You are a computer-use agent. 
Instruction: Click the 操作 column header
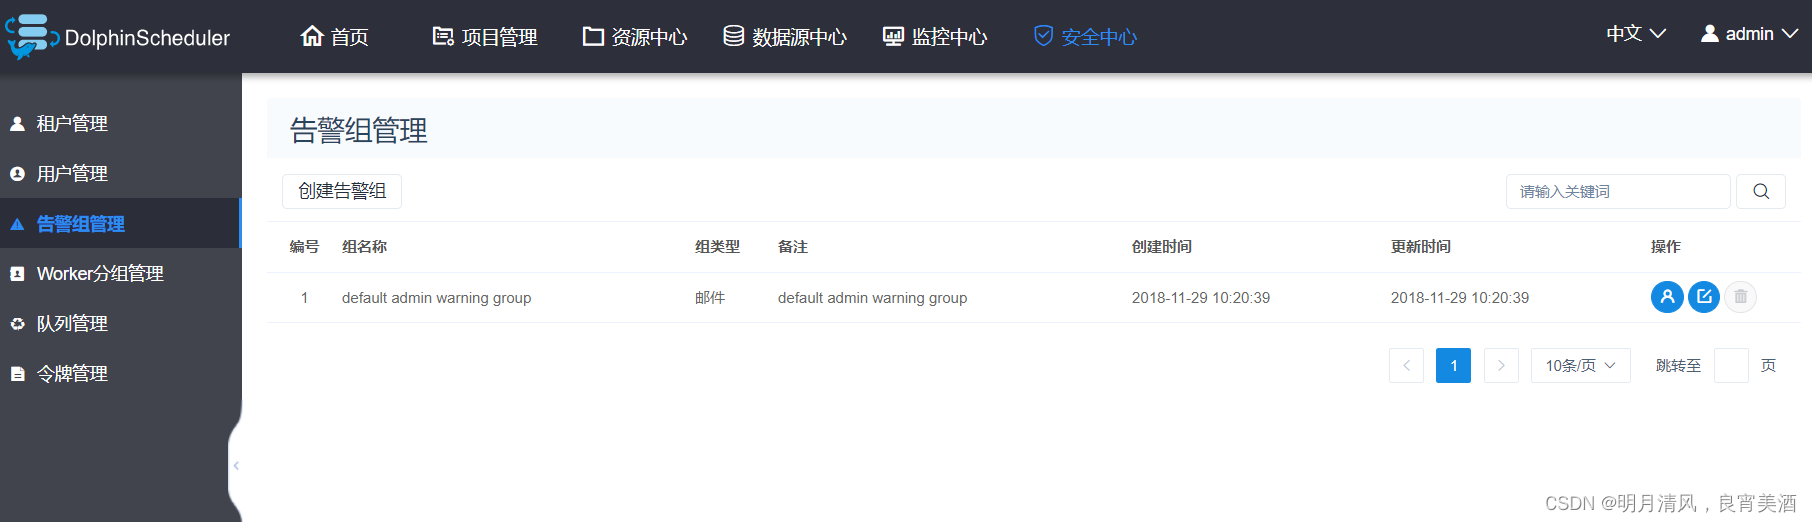1665,247
